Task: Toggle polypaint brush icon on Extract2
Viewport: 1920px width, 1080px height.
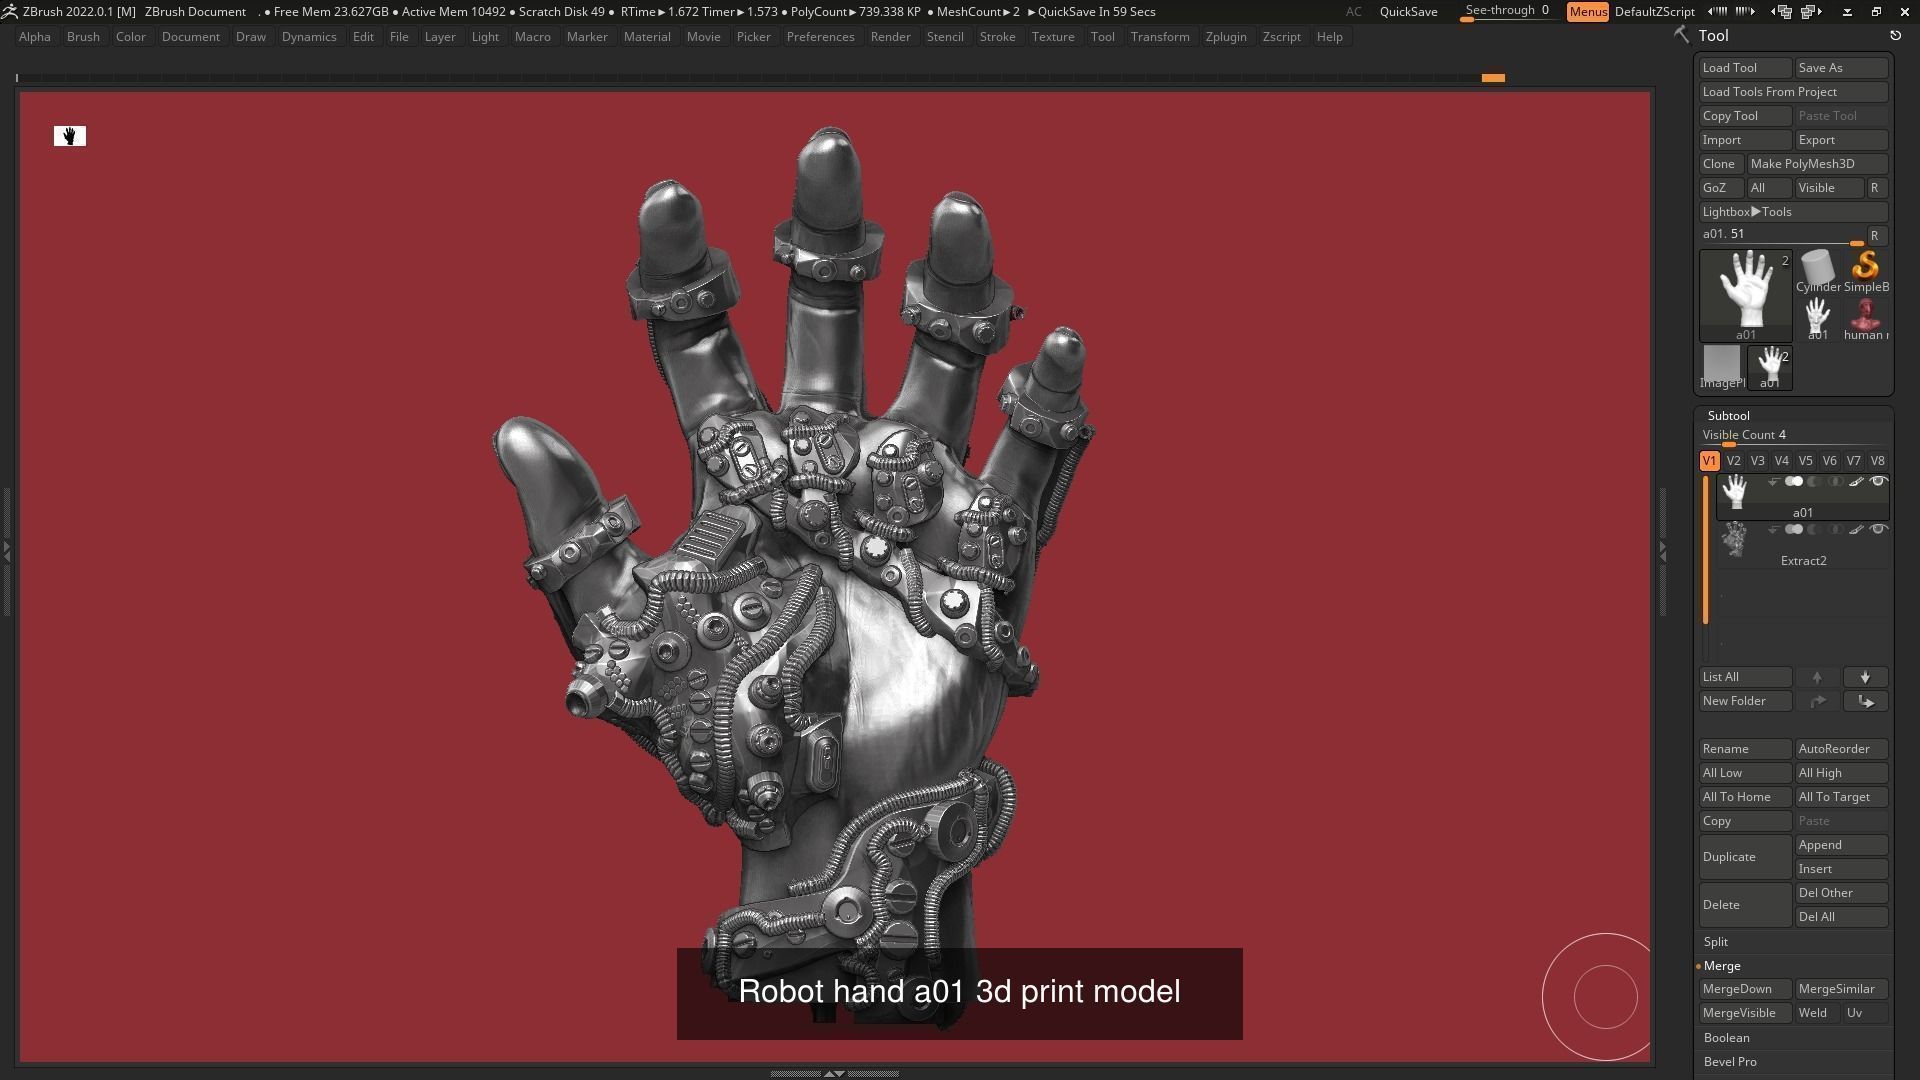Action: (x=1856, y=530)
